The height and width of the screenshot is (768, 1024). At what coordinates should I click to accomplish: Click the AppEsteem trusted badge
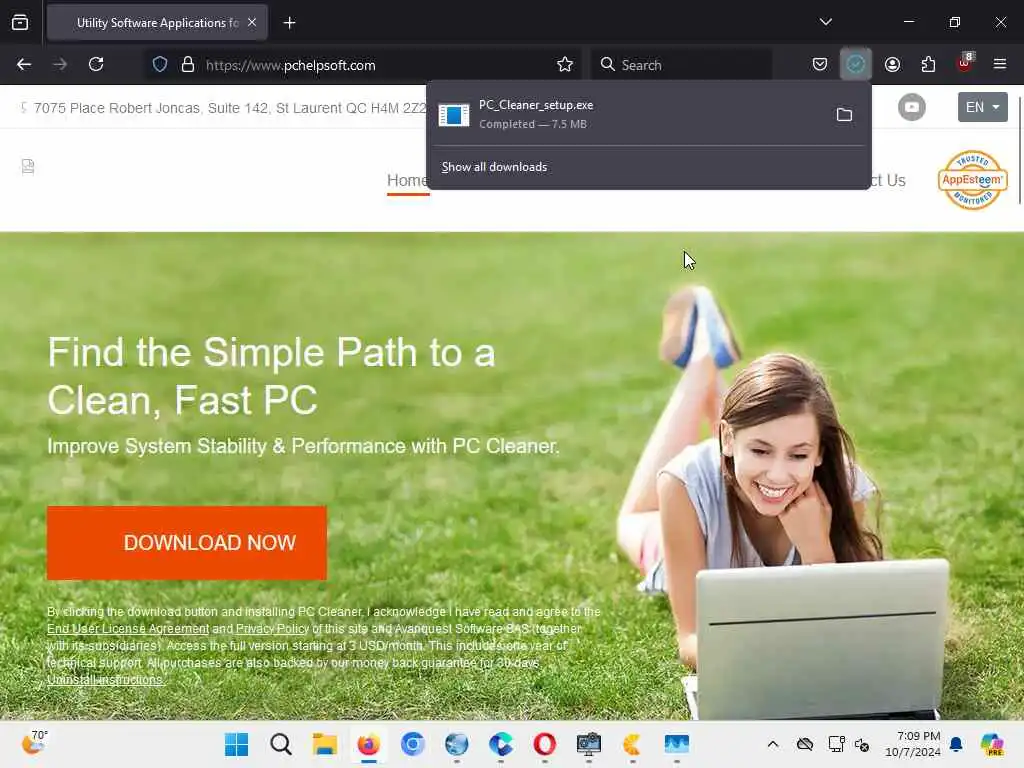[972, 180]
